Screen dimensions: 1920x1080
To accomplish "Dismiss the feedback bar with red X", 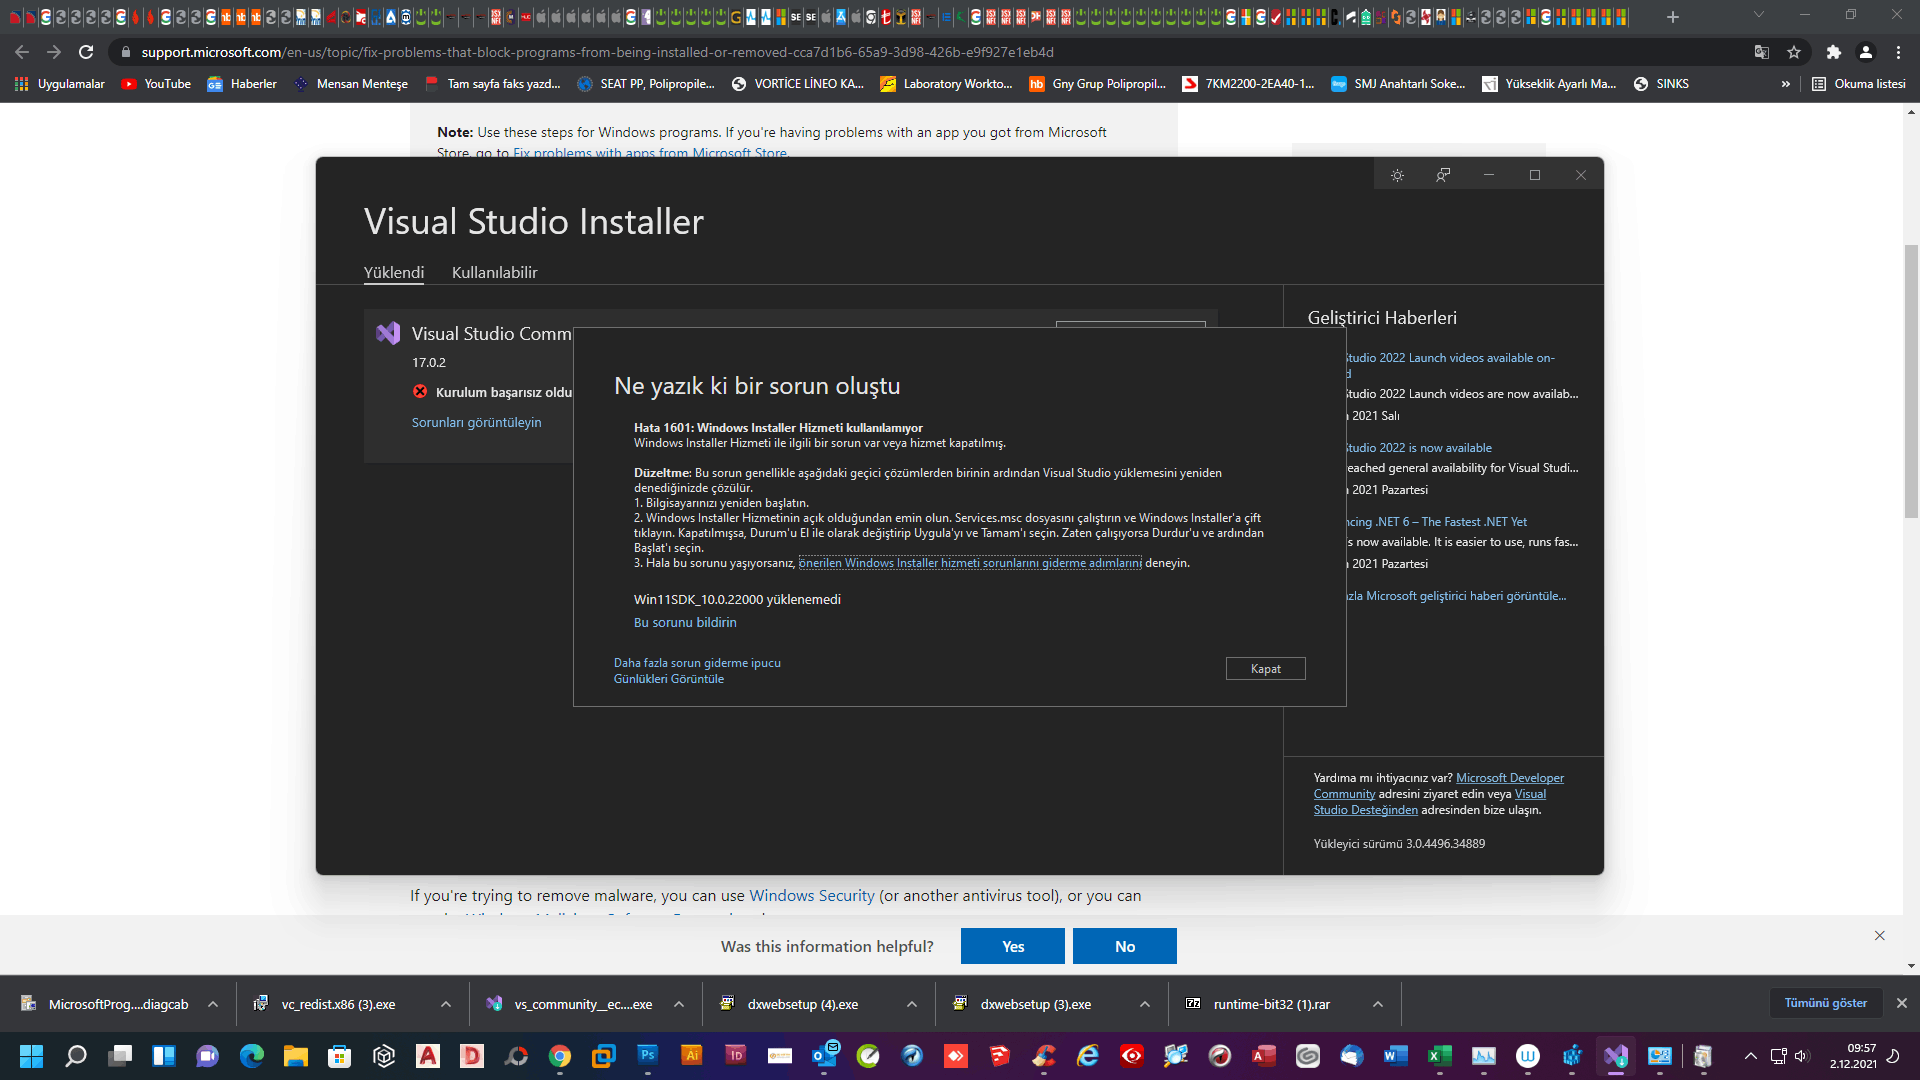I will pos(1880,936).
